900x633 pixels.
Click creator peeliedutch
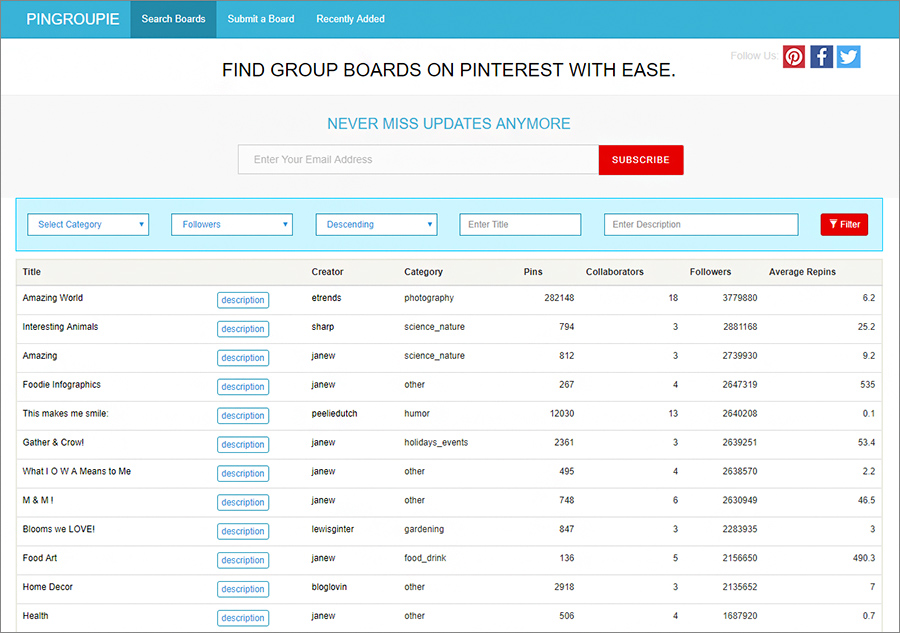point(334,413)
